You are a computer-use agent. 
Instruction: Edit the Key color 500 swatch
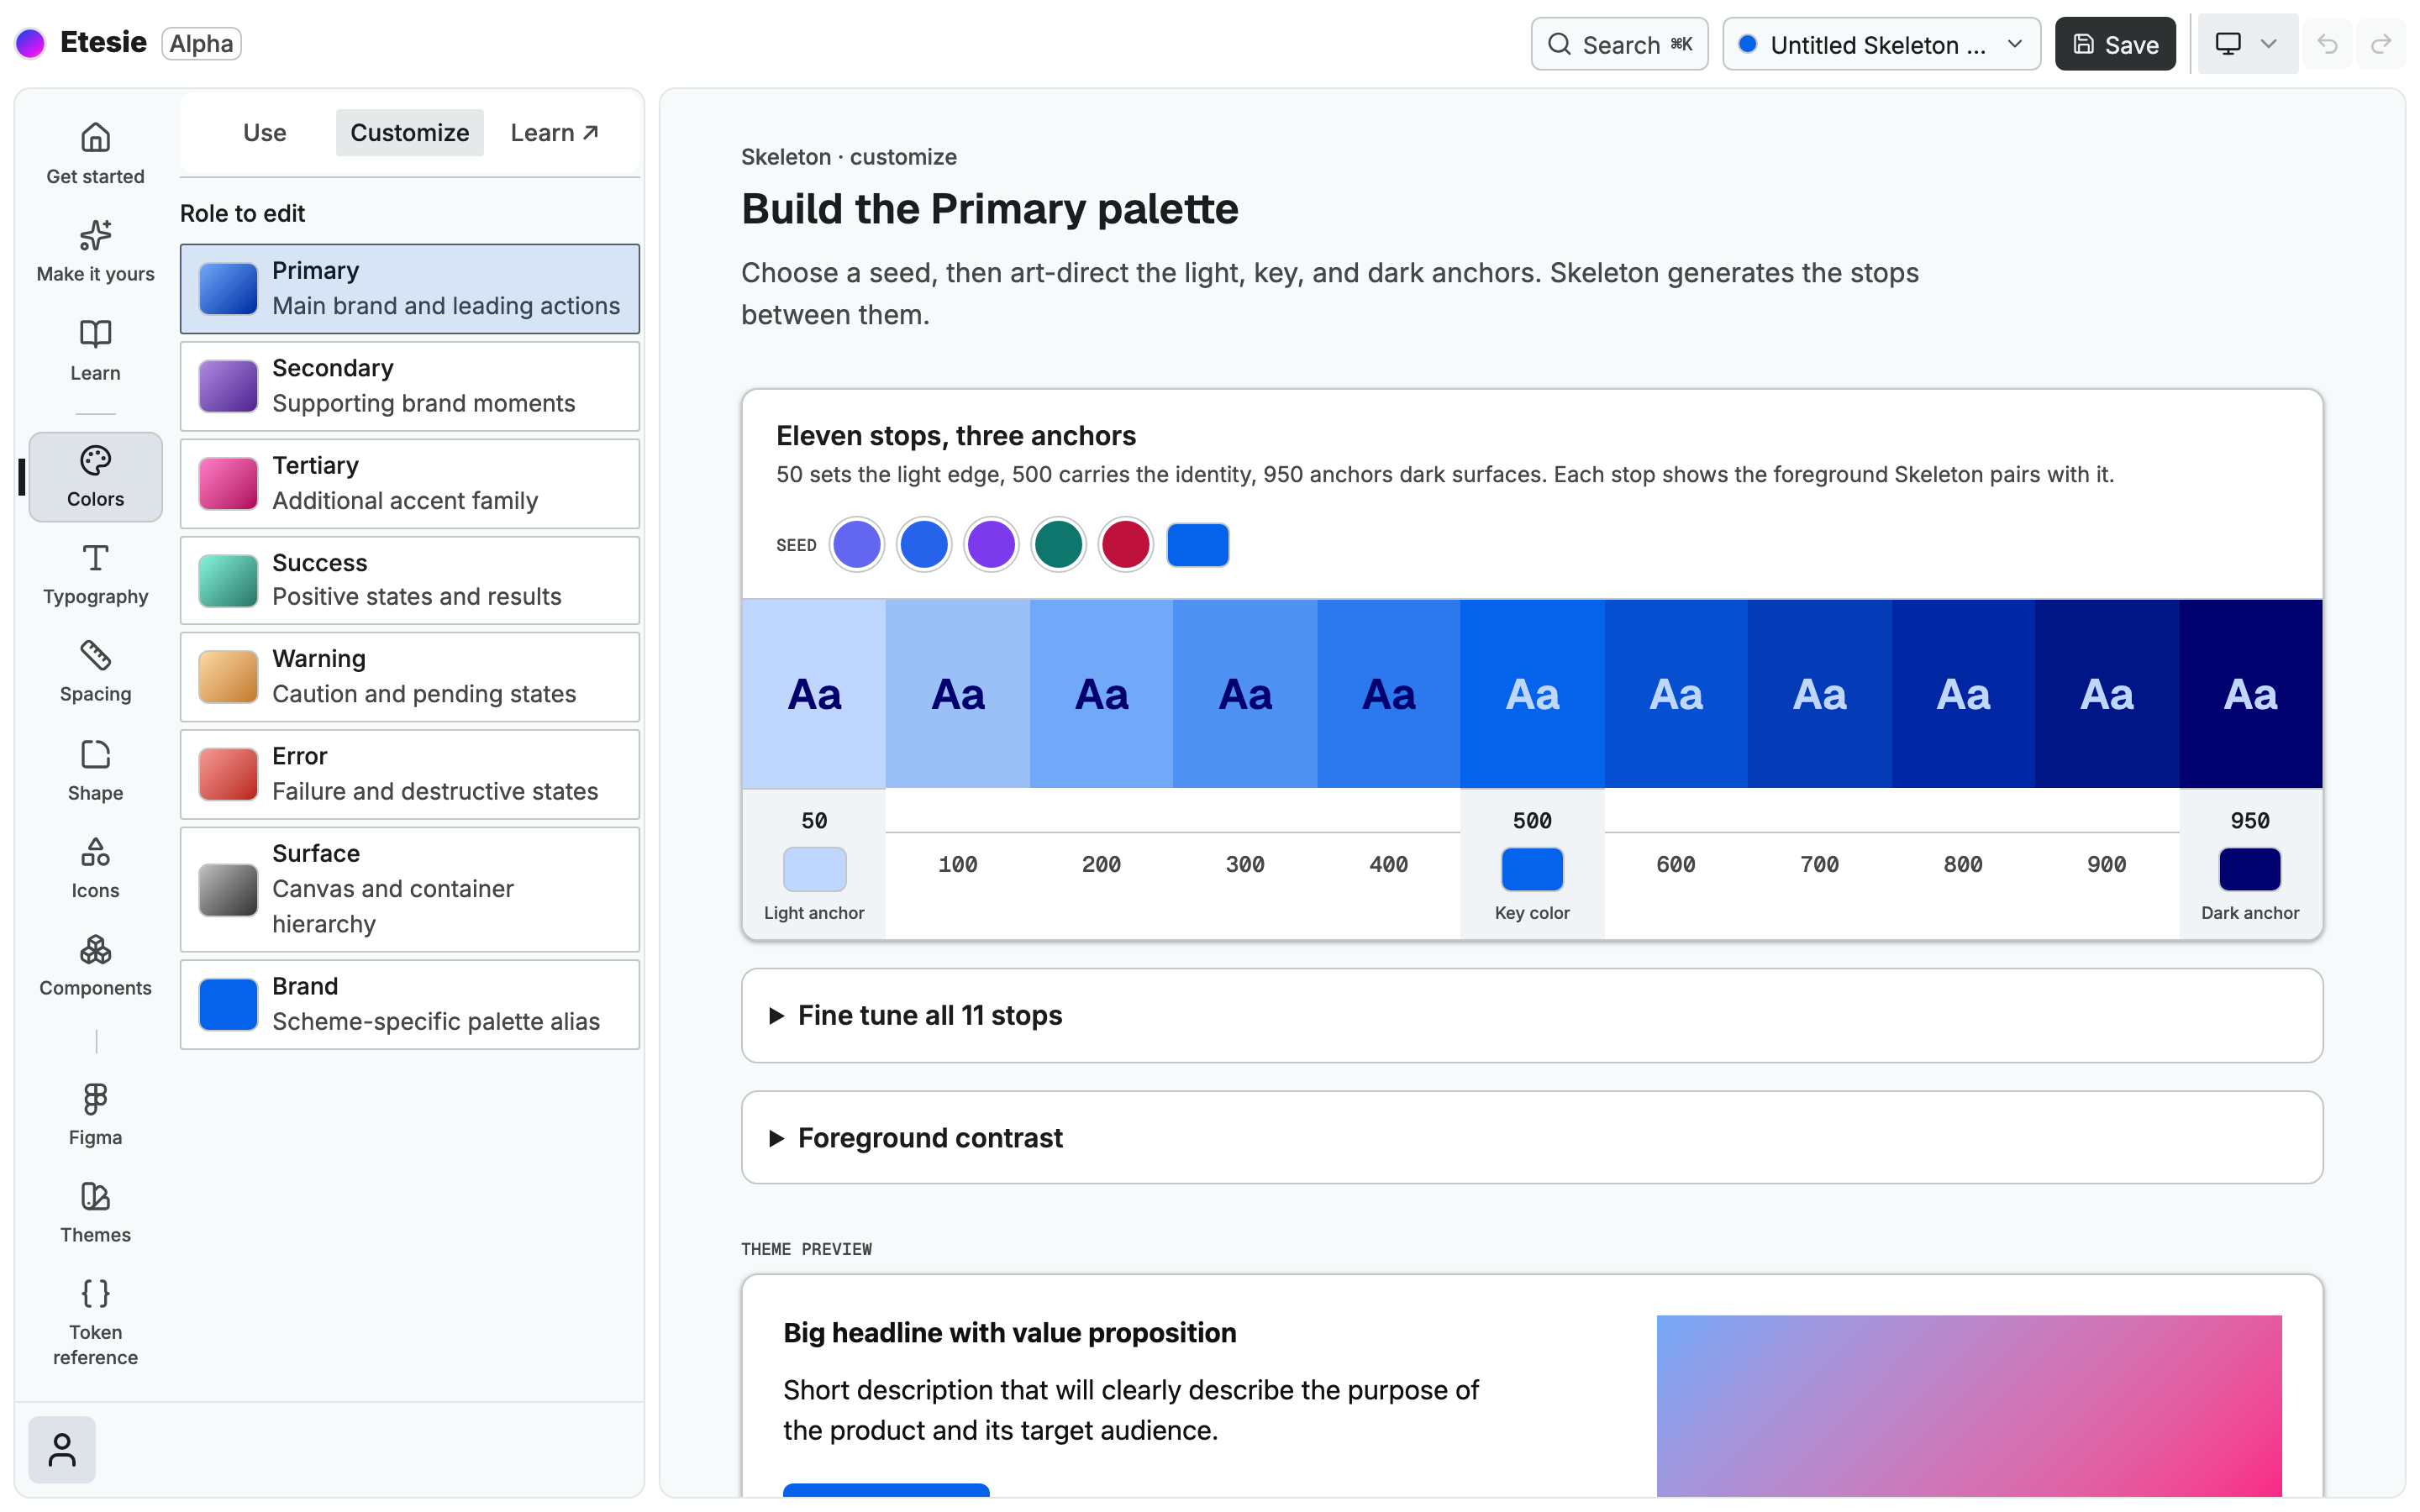click(1532, 869)
